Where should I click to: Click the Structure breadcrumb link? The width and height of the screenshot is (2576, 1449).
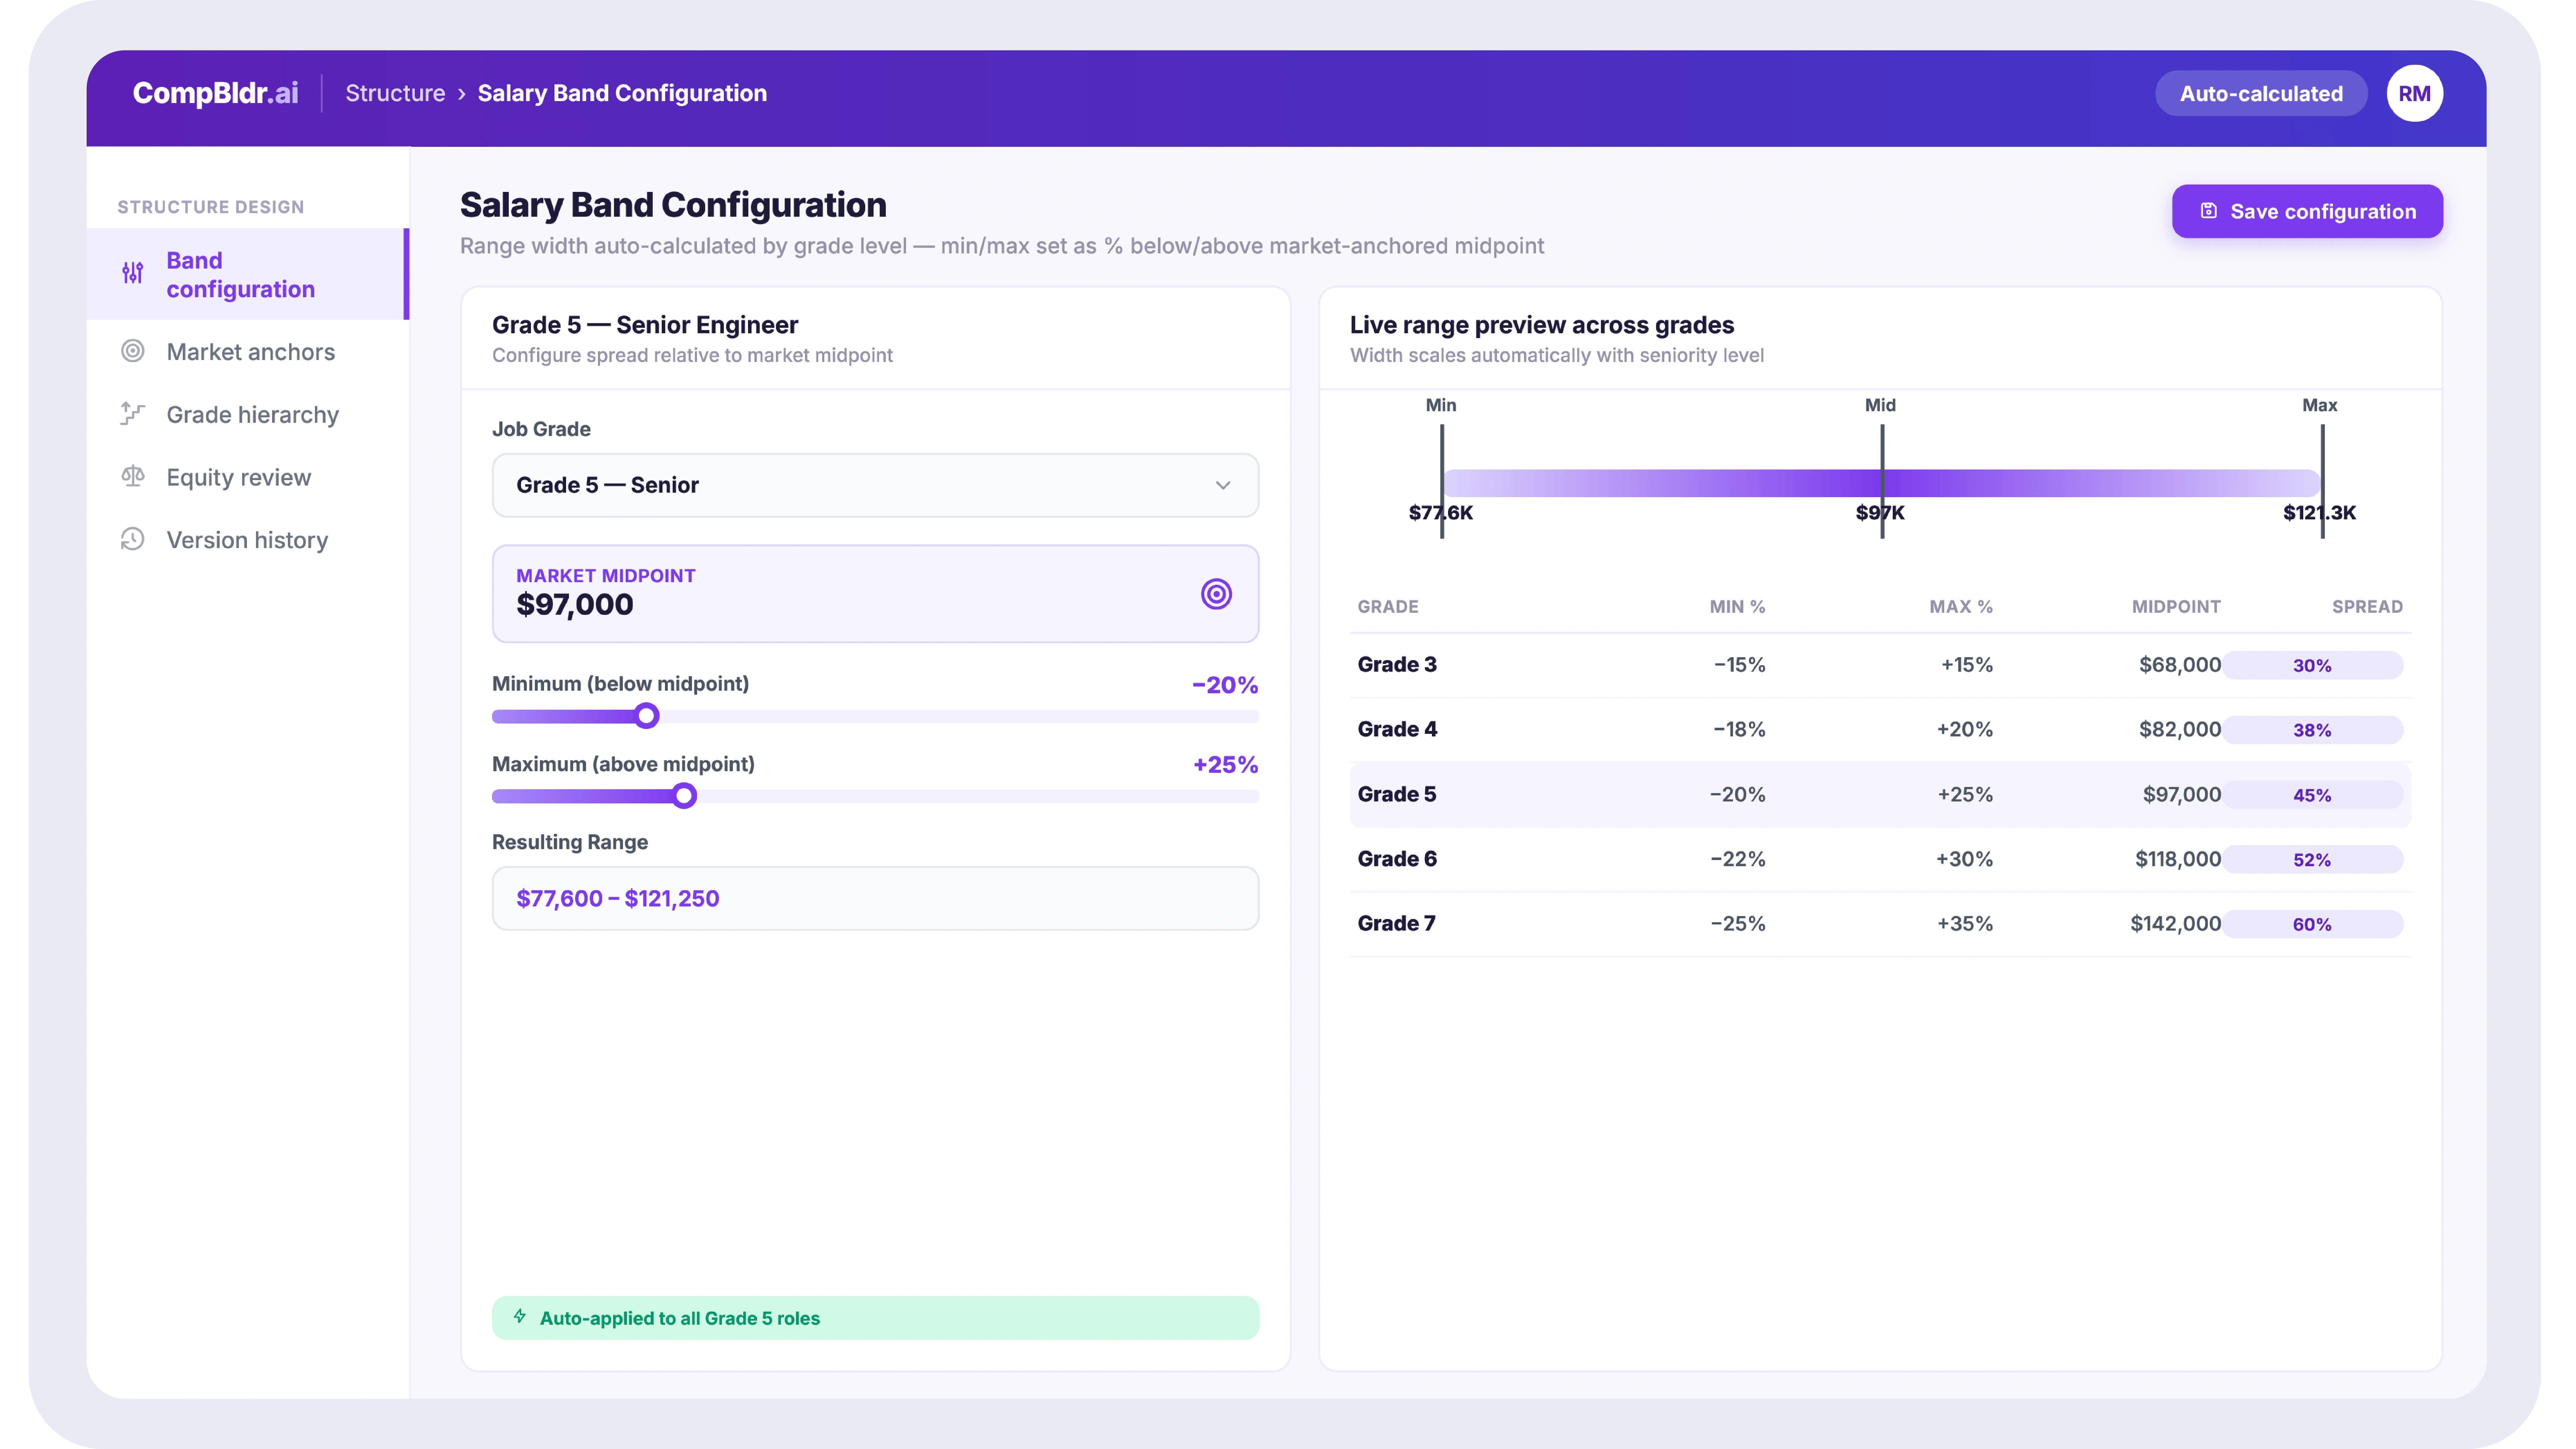point(395,93)
